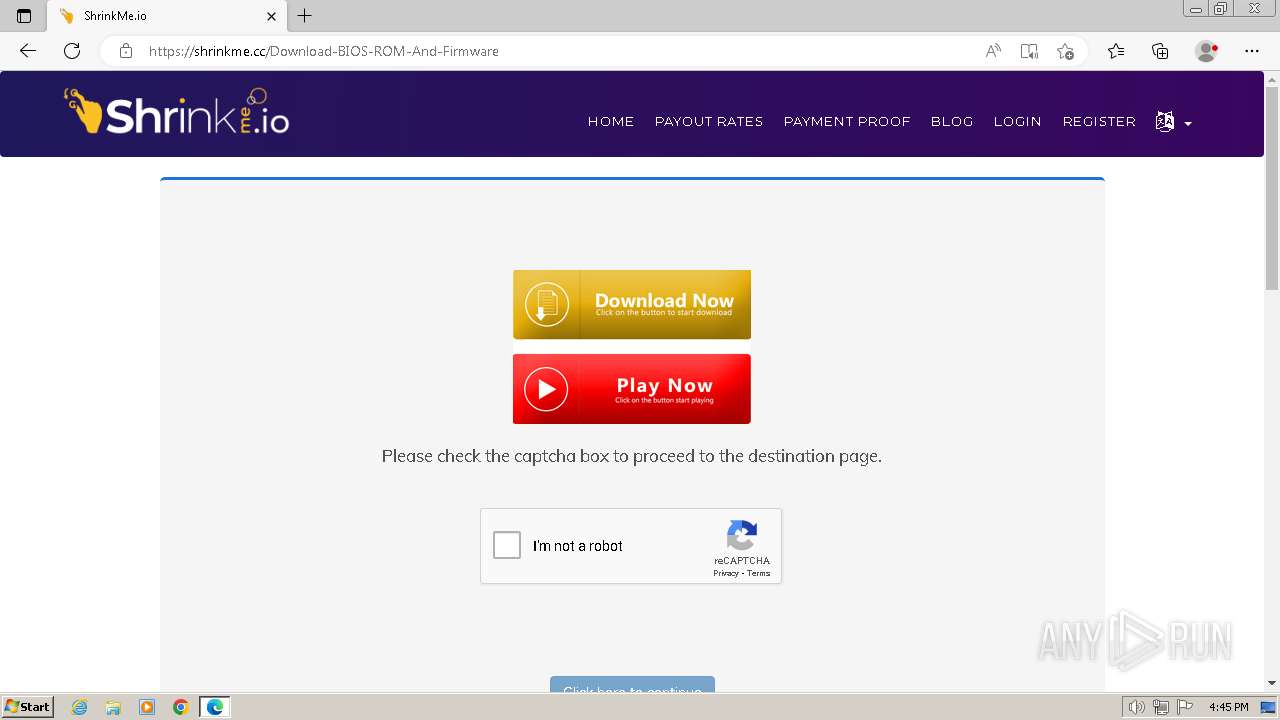
Task: Switch to Microsoft Edge taskbar icon
Action: click(215, 707)
